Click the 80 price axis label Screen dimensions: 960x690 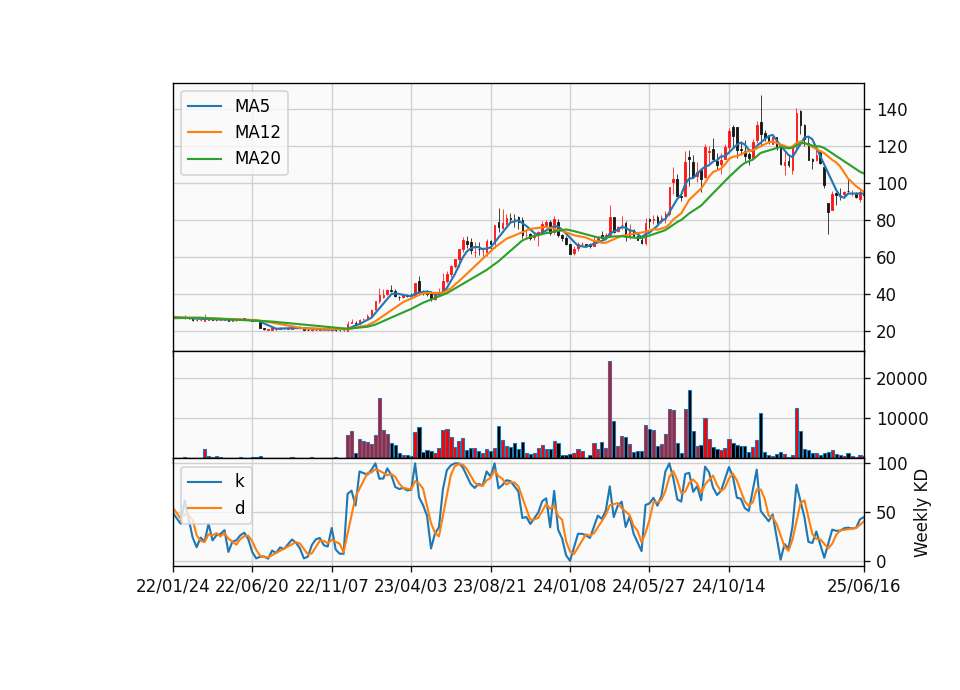(x=887, y=221)
